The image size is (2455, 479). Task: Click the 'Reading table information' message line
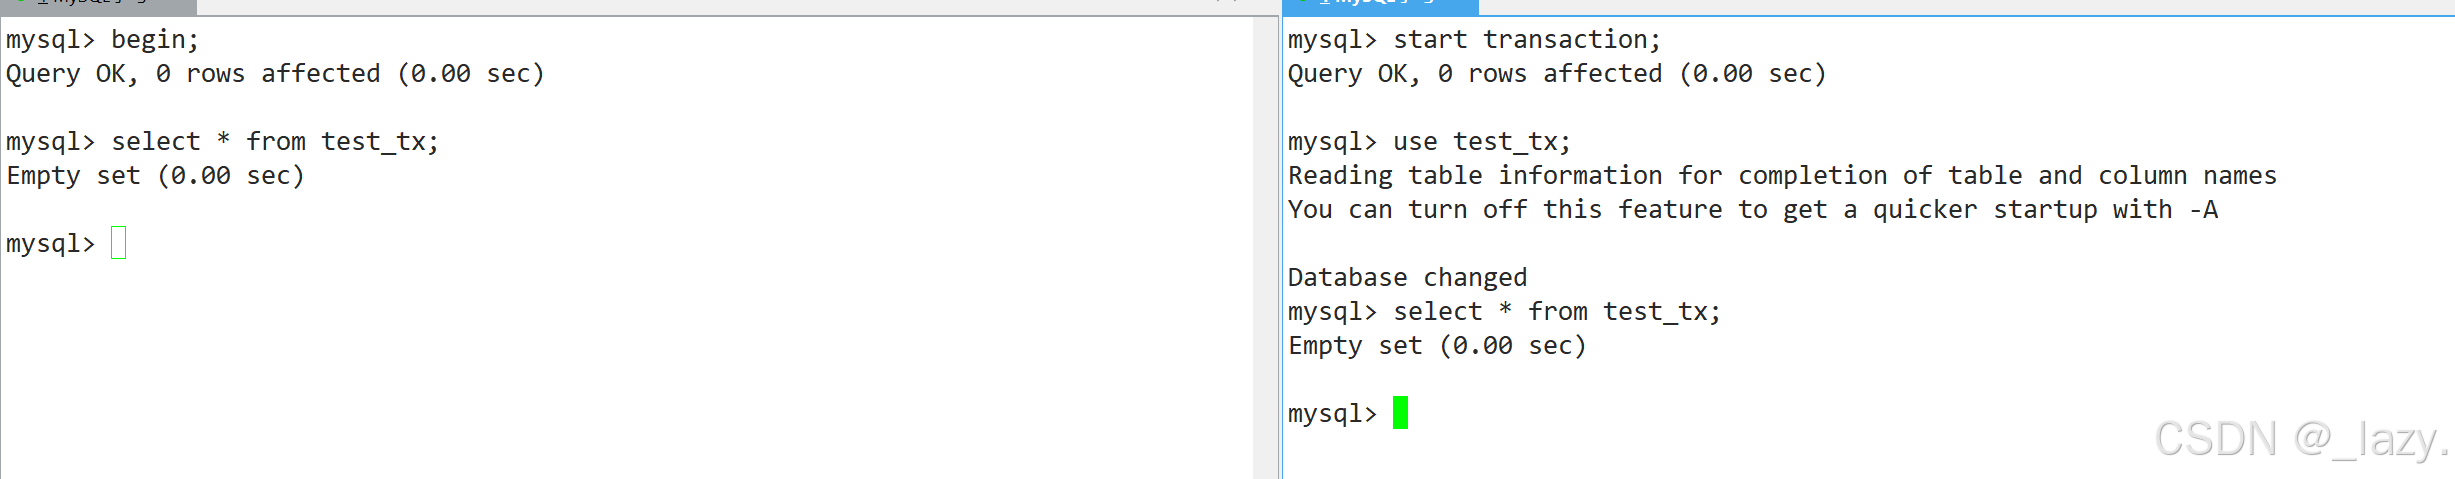pyautogui.click(x=1782, y=176)
